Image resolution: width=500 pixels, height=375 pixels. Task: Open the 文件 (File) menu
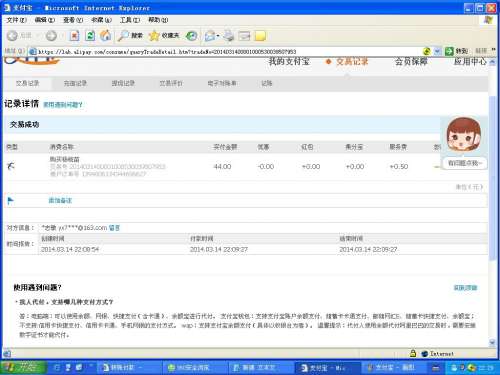pos(17,20)
